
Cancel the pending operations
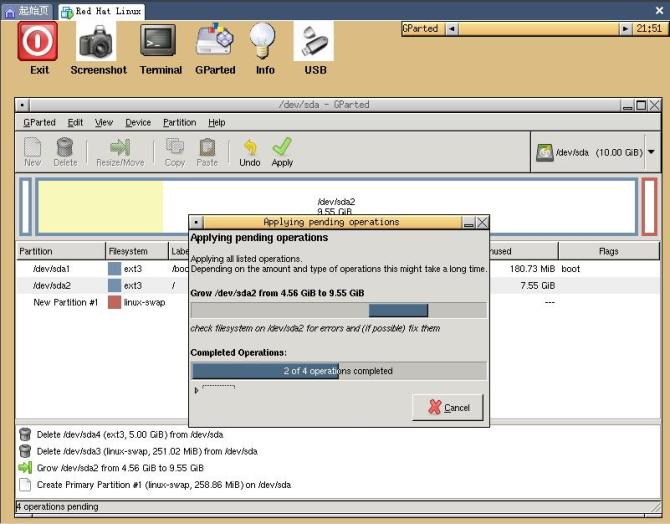448,407
